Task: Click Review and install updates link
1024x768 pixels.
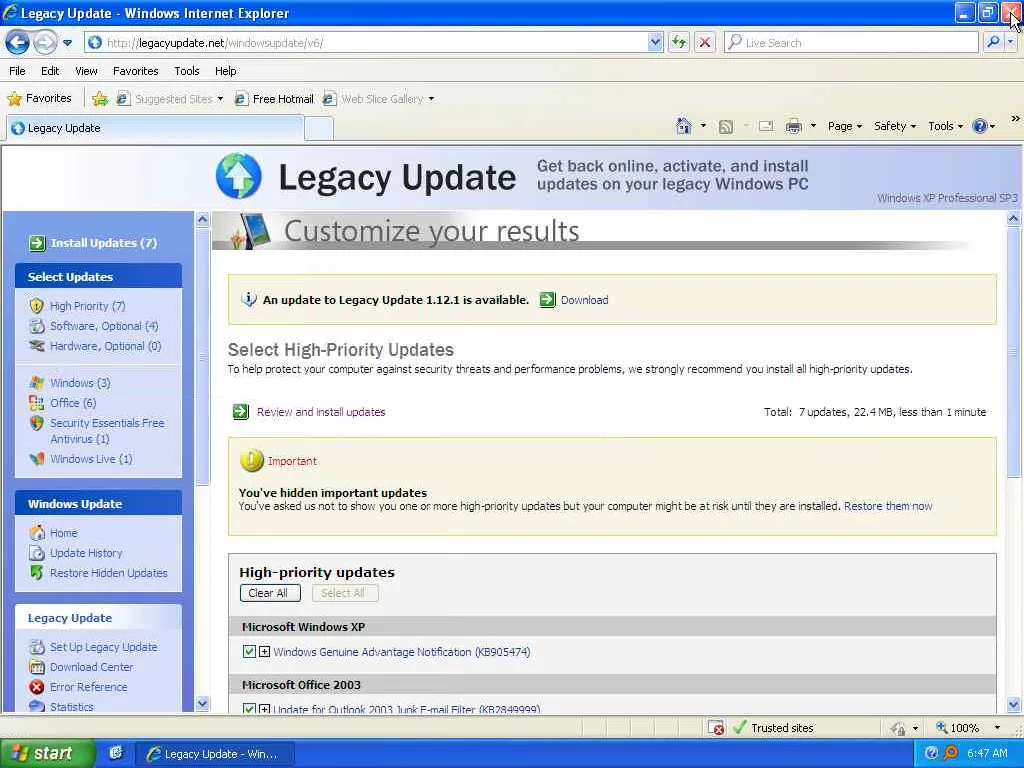Action: [x=321, y=412]
